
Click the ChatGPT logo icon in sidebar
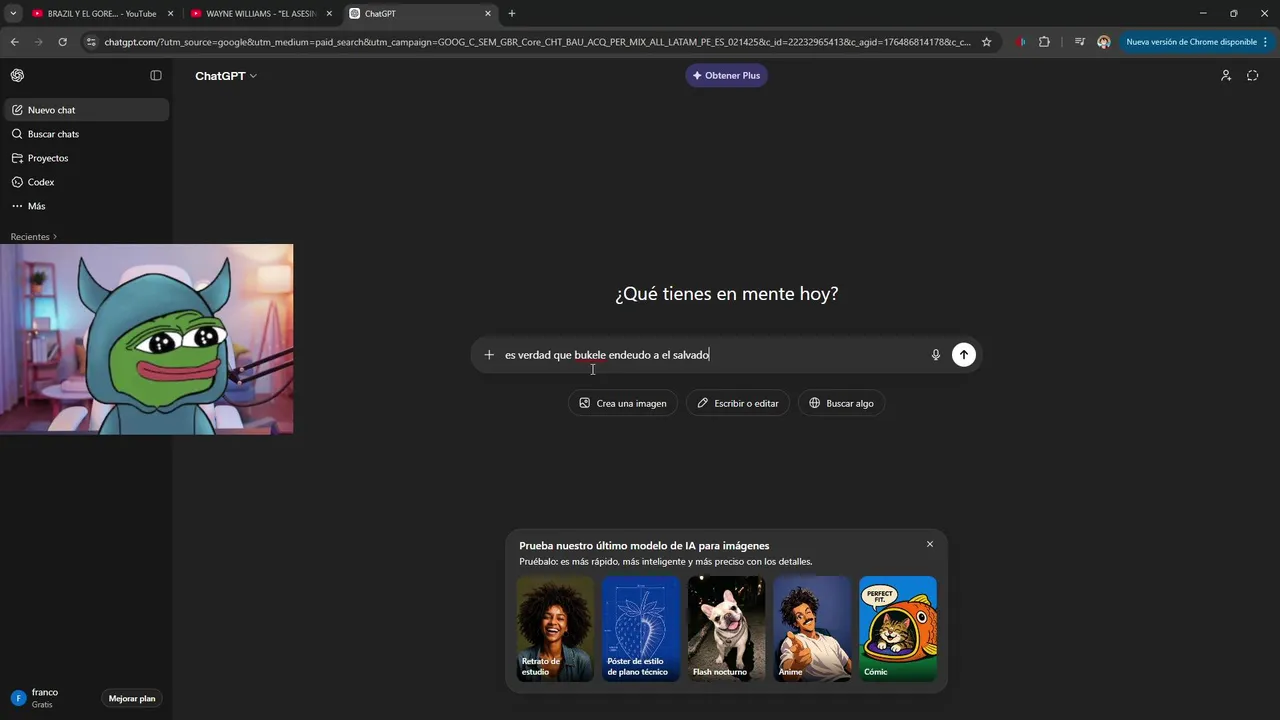coord(17,75)
